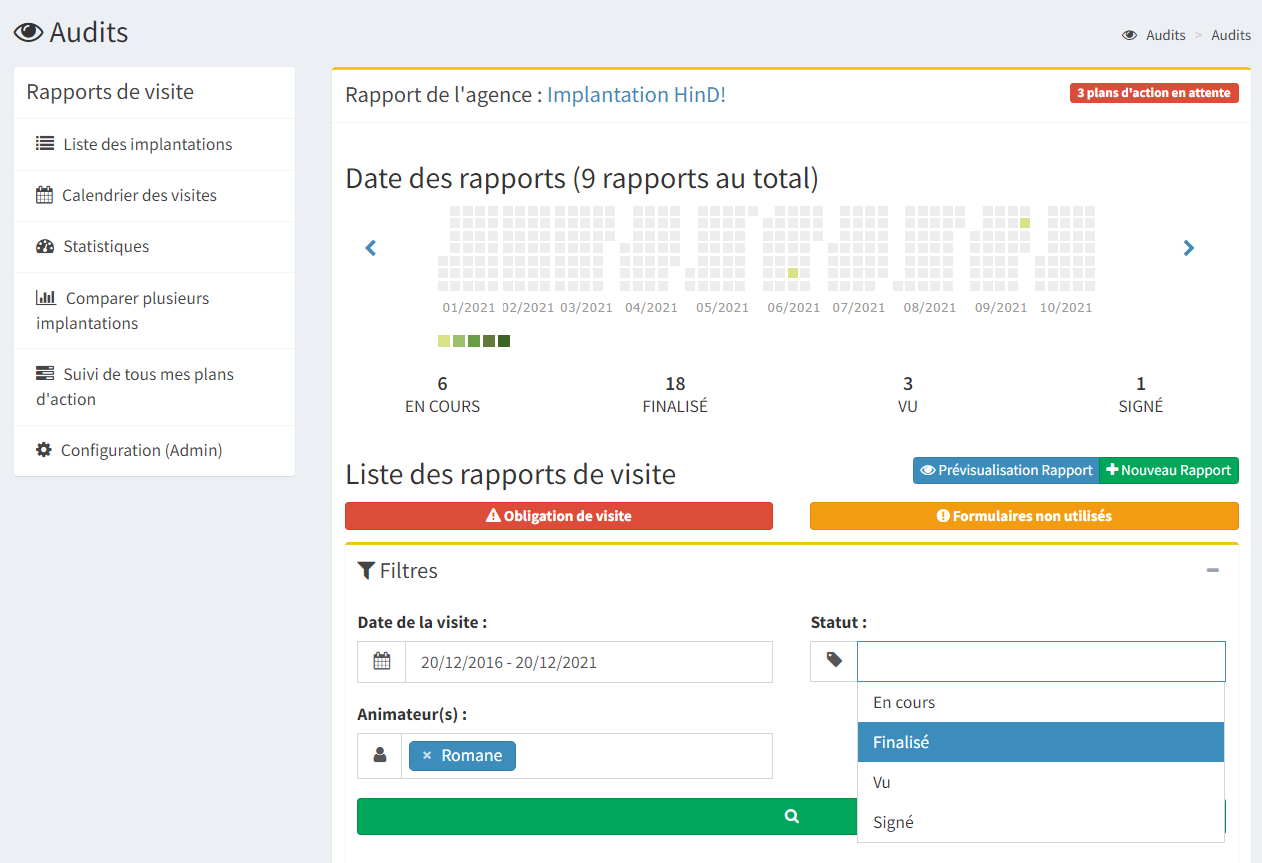Click the bar chart icon of Comparer plusieurs implantations

click(46, 297)
